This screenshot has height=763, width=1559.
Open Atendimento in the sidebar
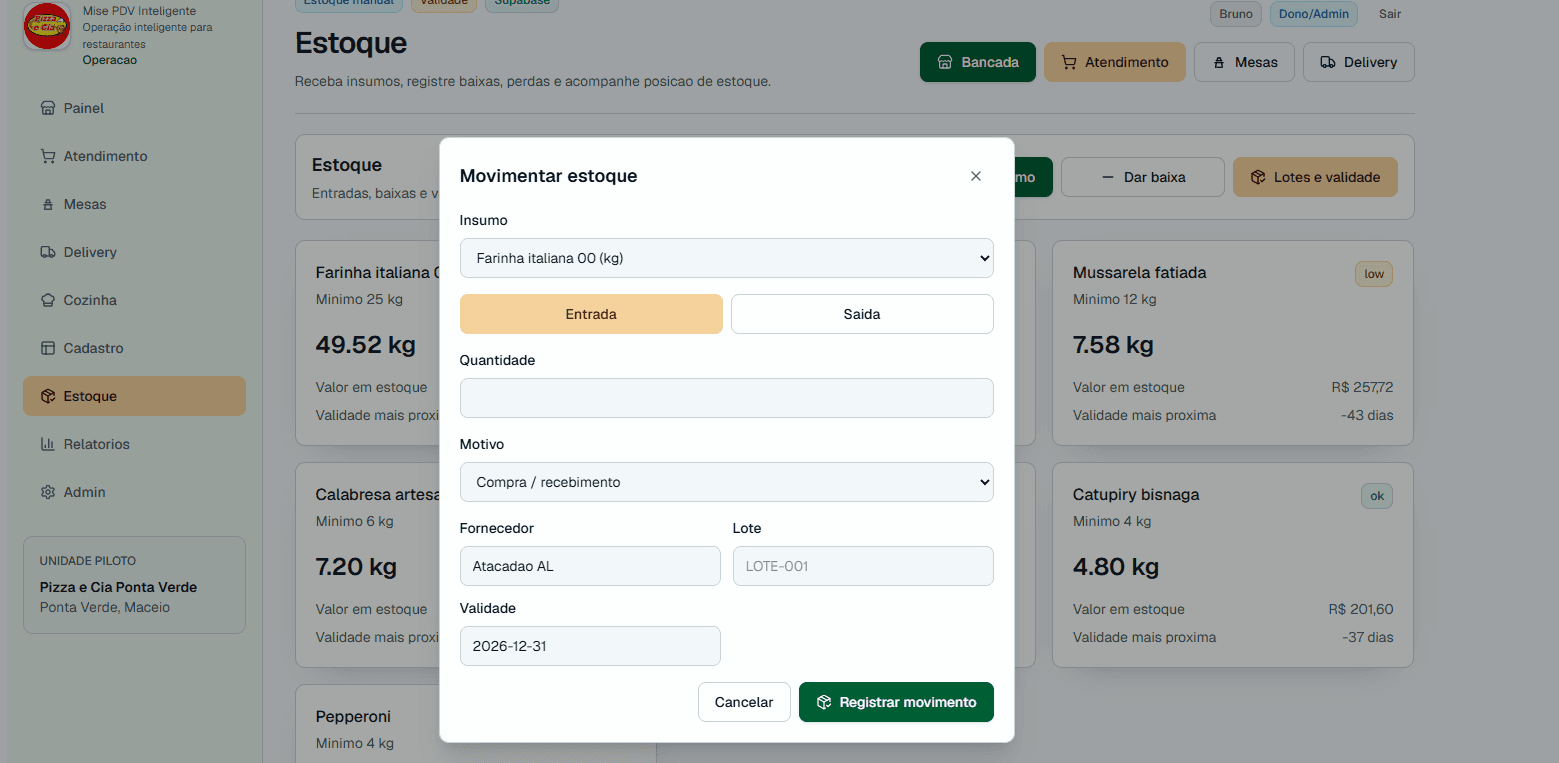134,156
